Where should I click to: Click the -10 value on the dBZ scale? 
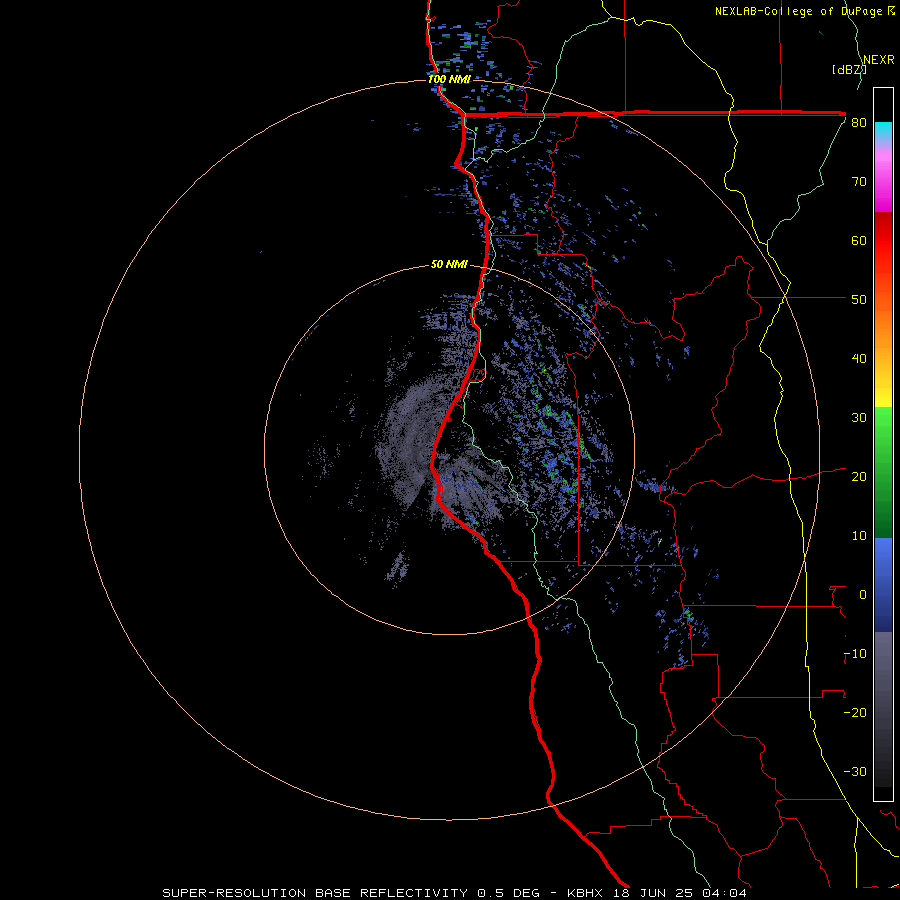pos(855,654)
